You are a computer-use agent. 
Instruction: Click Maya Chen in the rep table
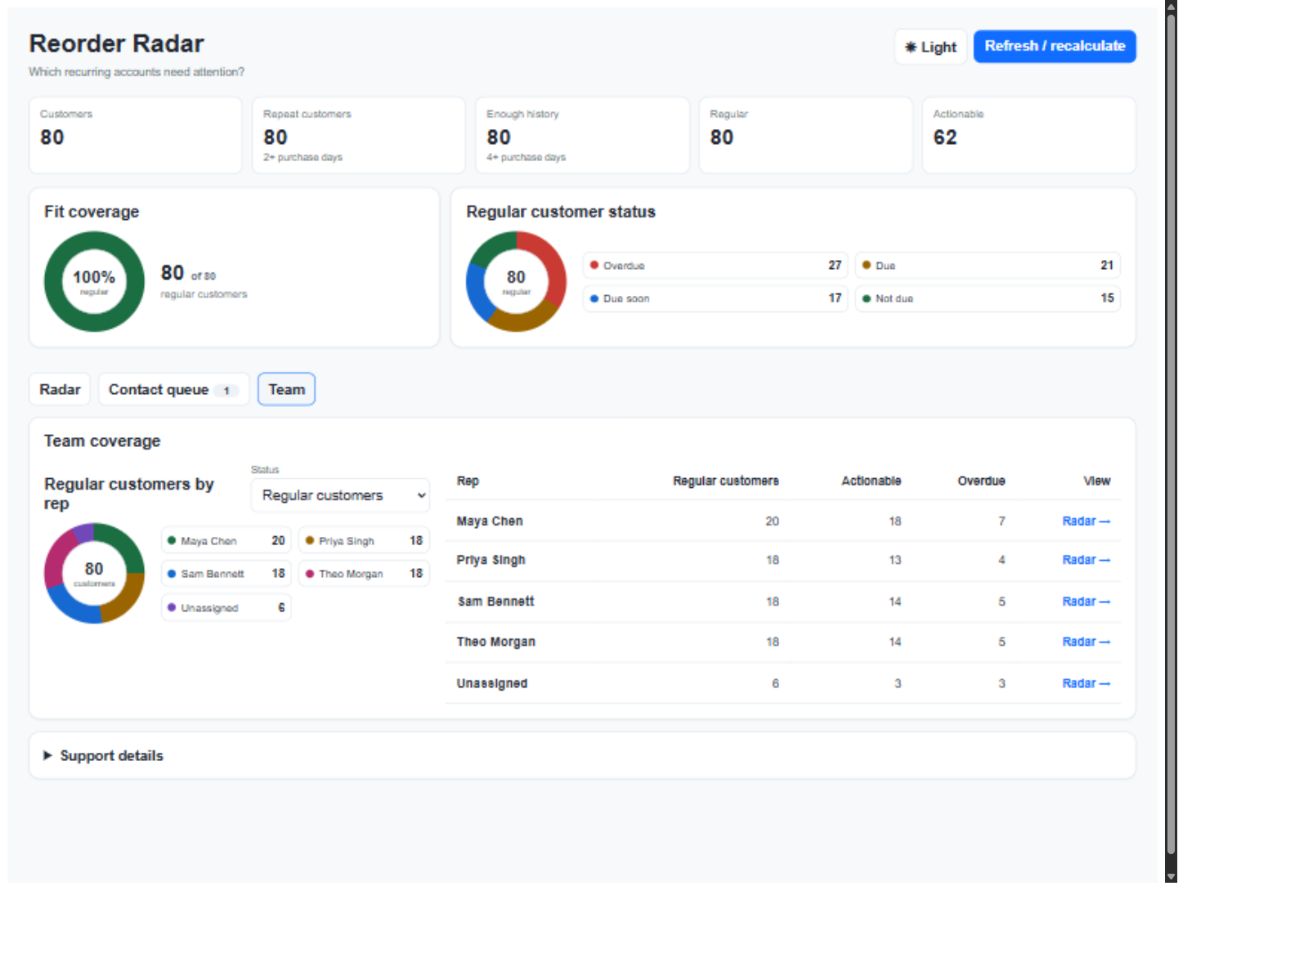click(x=490, y=521)
